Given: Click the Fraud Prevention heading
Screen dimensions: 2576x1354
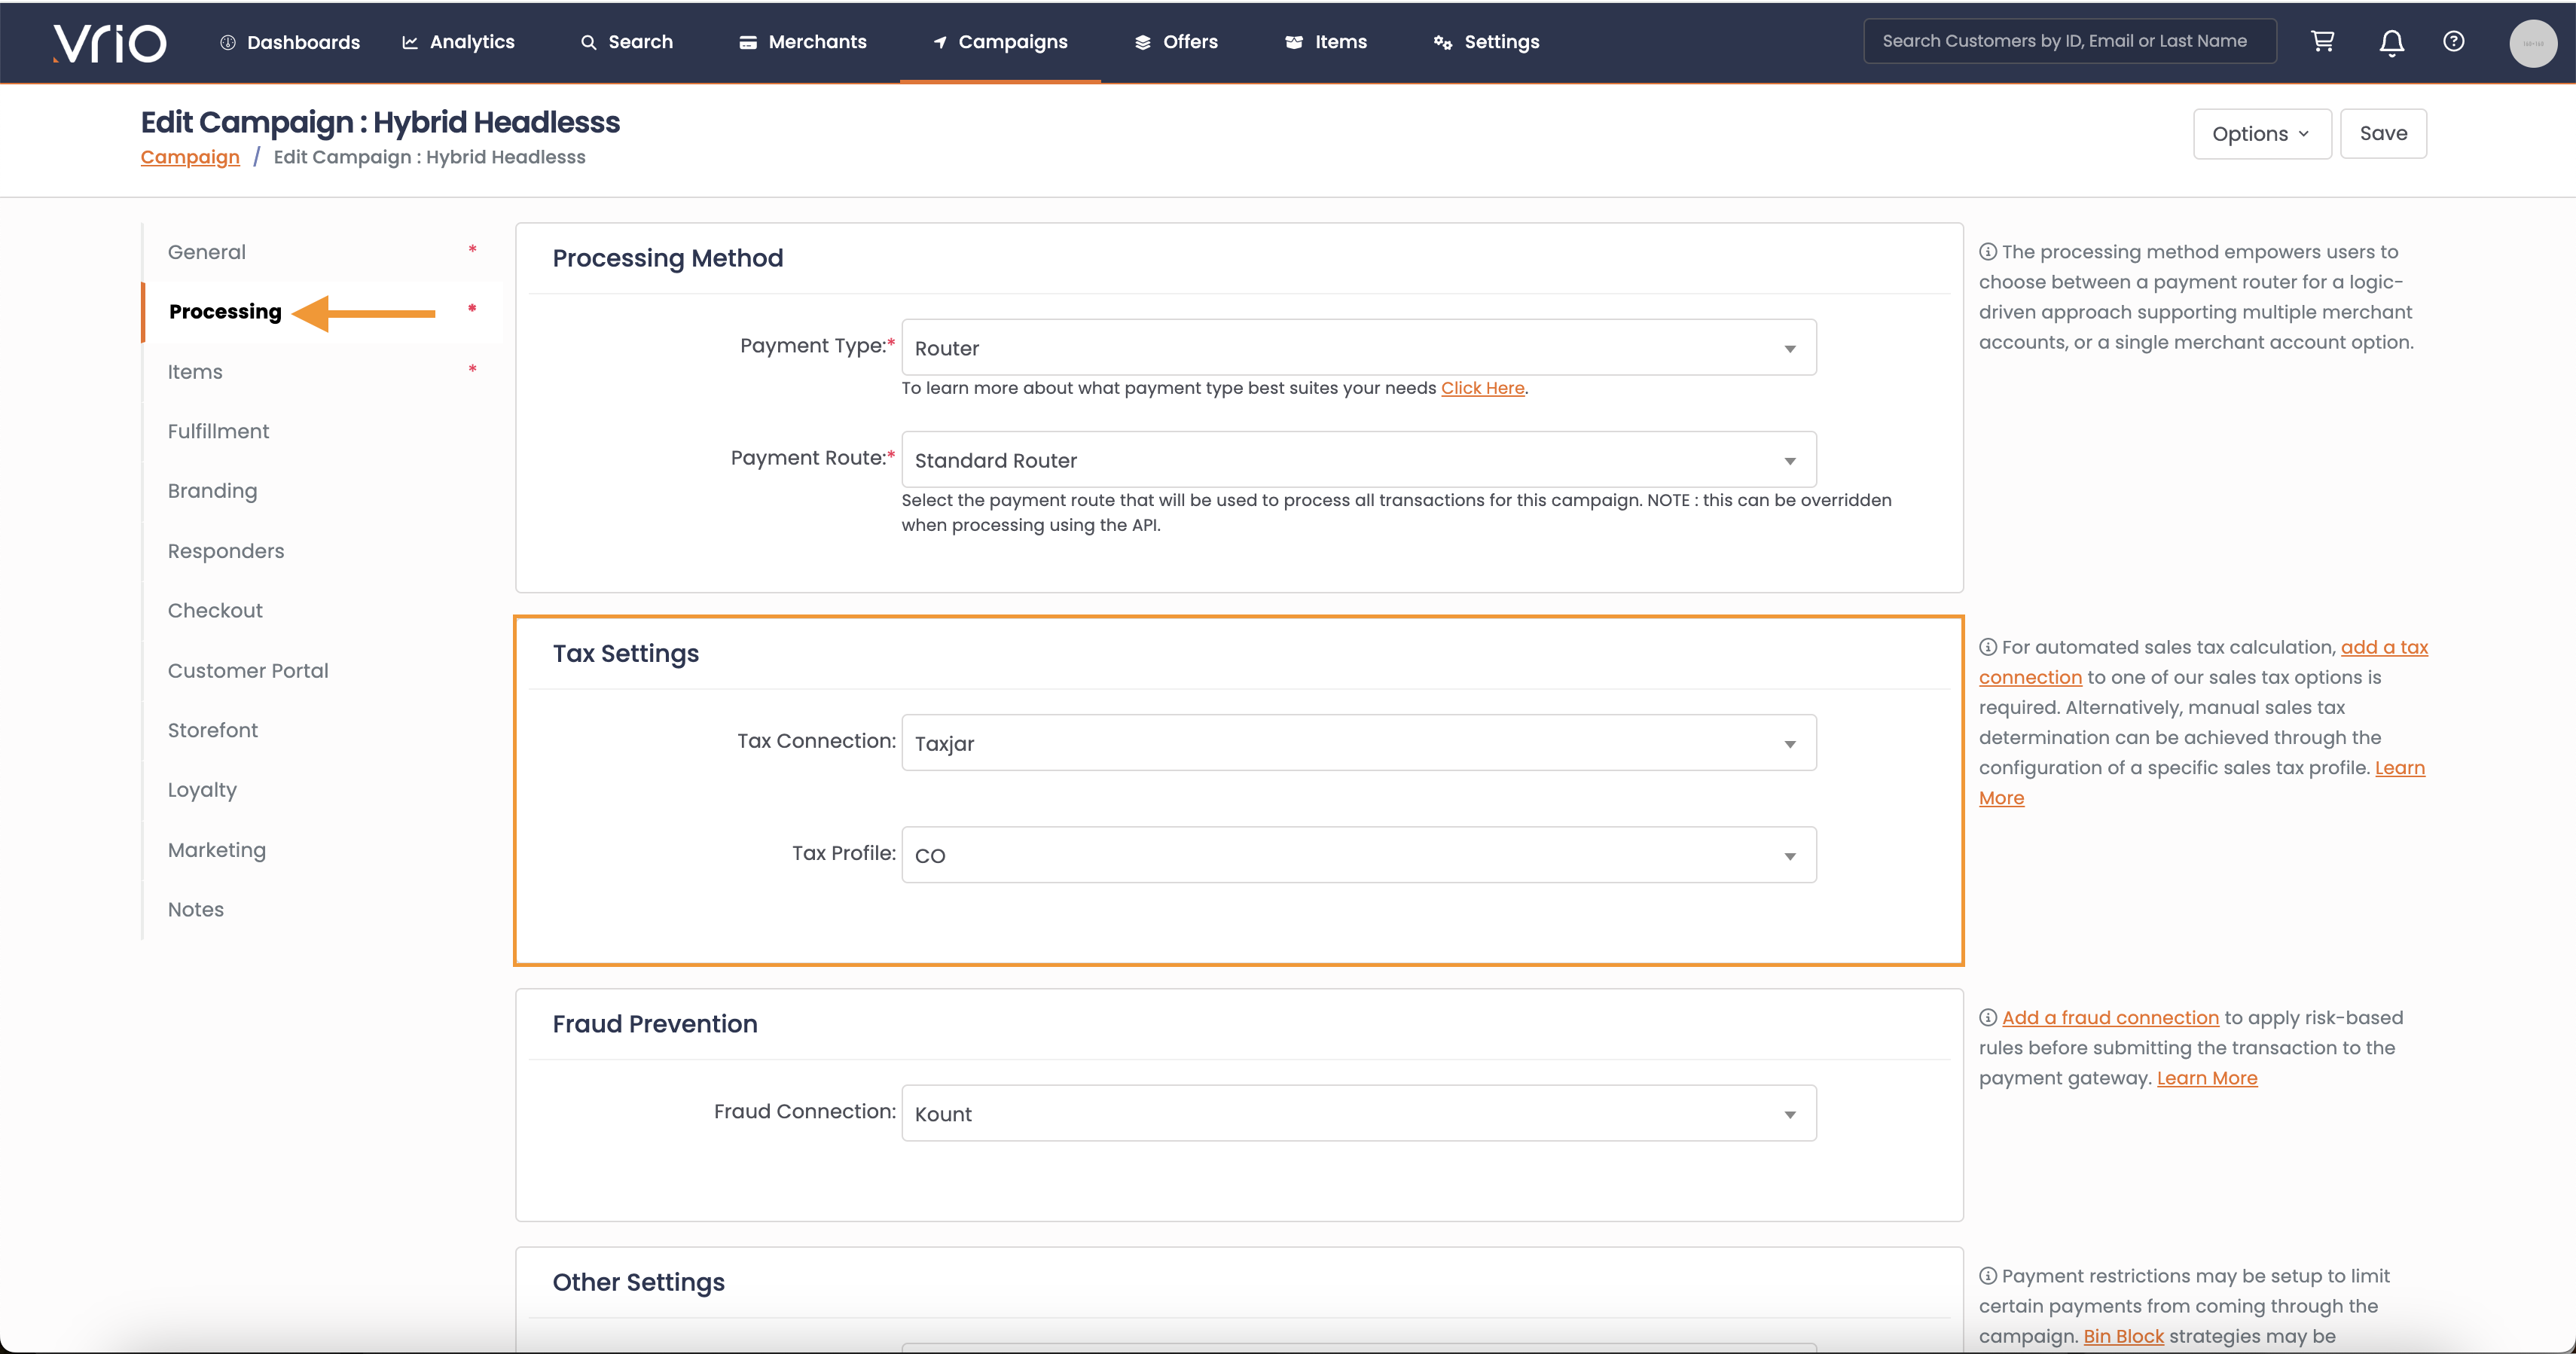Looking at the screenshot, I should pyautogui.click(x=655, y=1024).
